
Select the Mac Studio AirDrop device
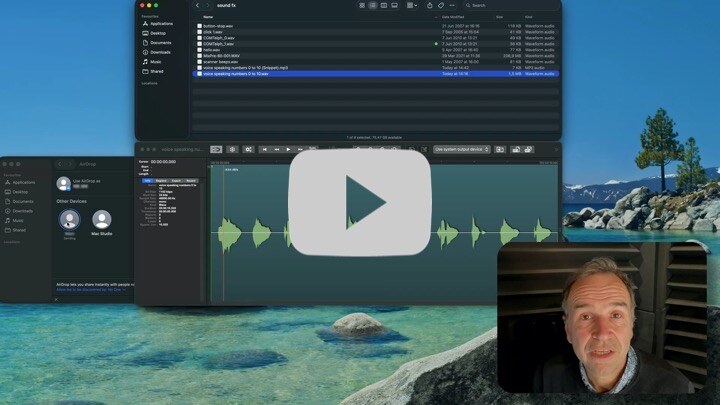coord(102,222)
